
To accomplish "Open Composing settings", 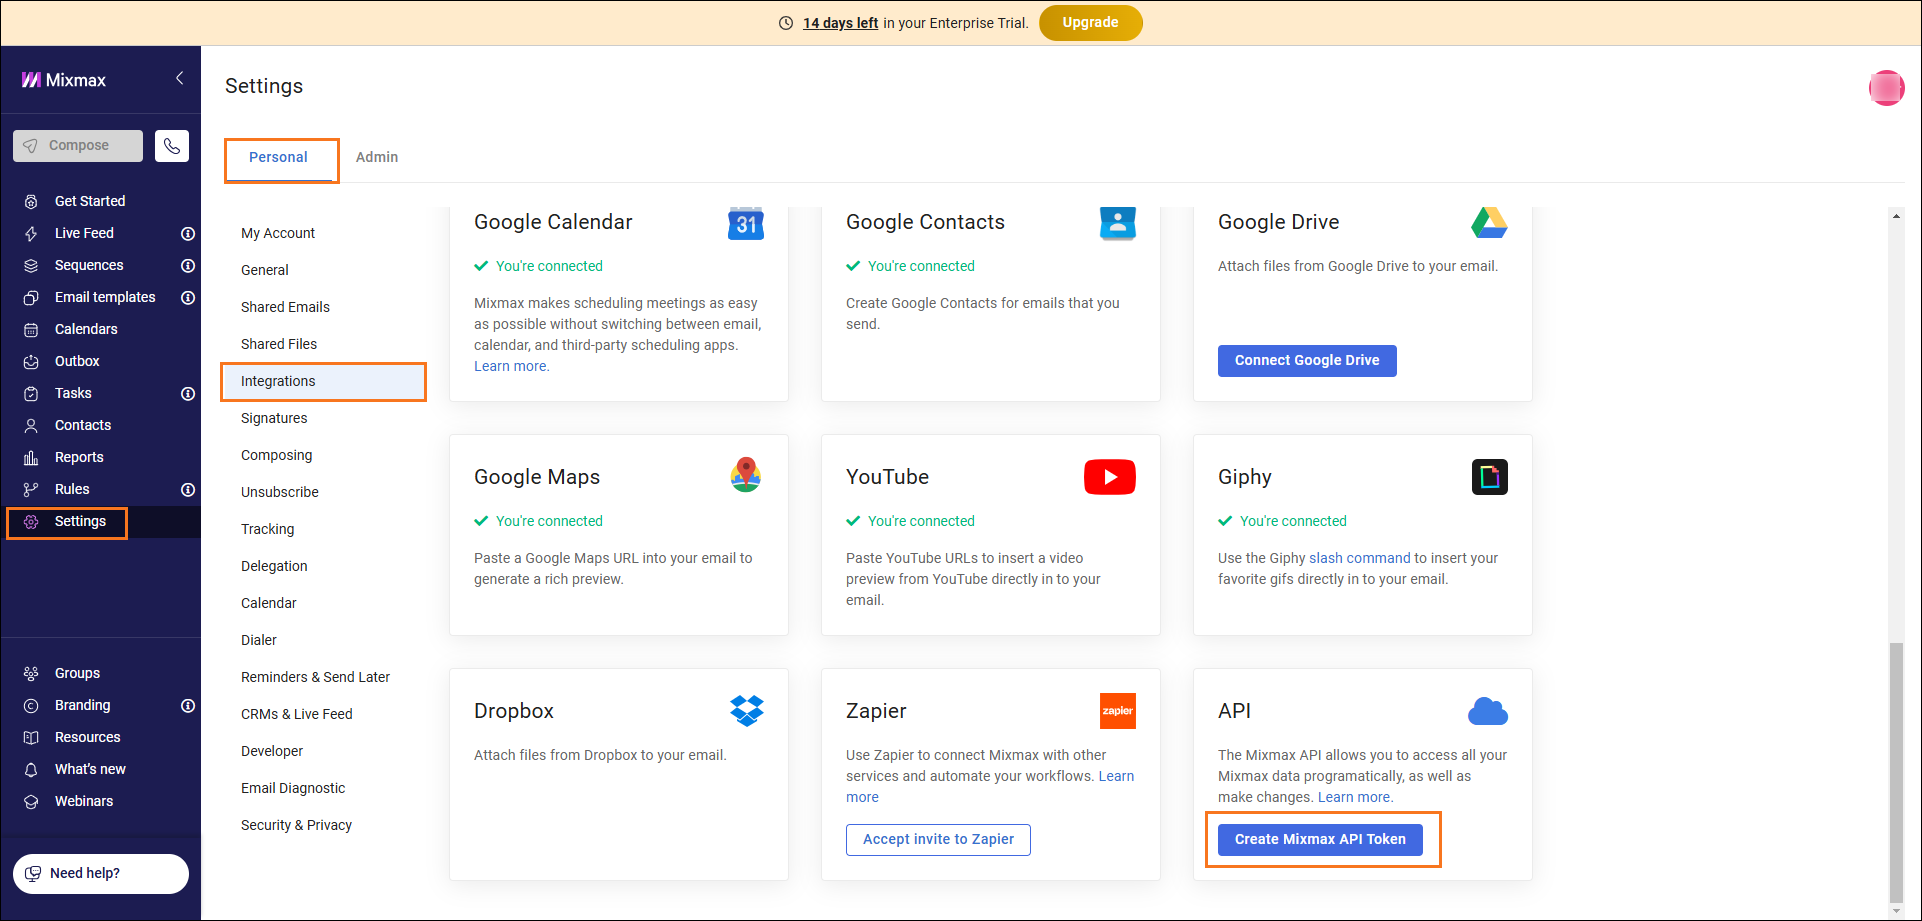I will (x=277, y=456).
